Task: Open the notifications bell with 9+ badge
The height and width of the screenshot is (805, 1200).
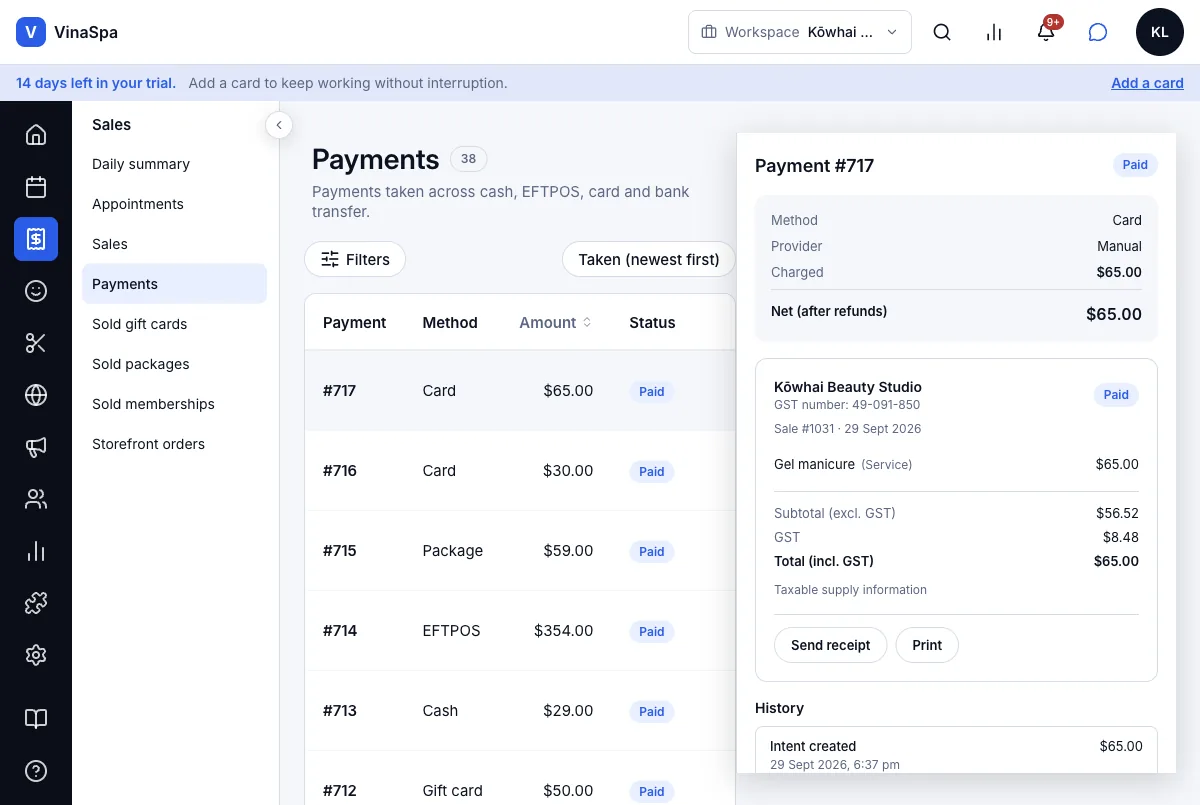Action: pyautogui.click(x=1046, y=32)
